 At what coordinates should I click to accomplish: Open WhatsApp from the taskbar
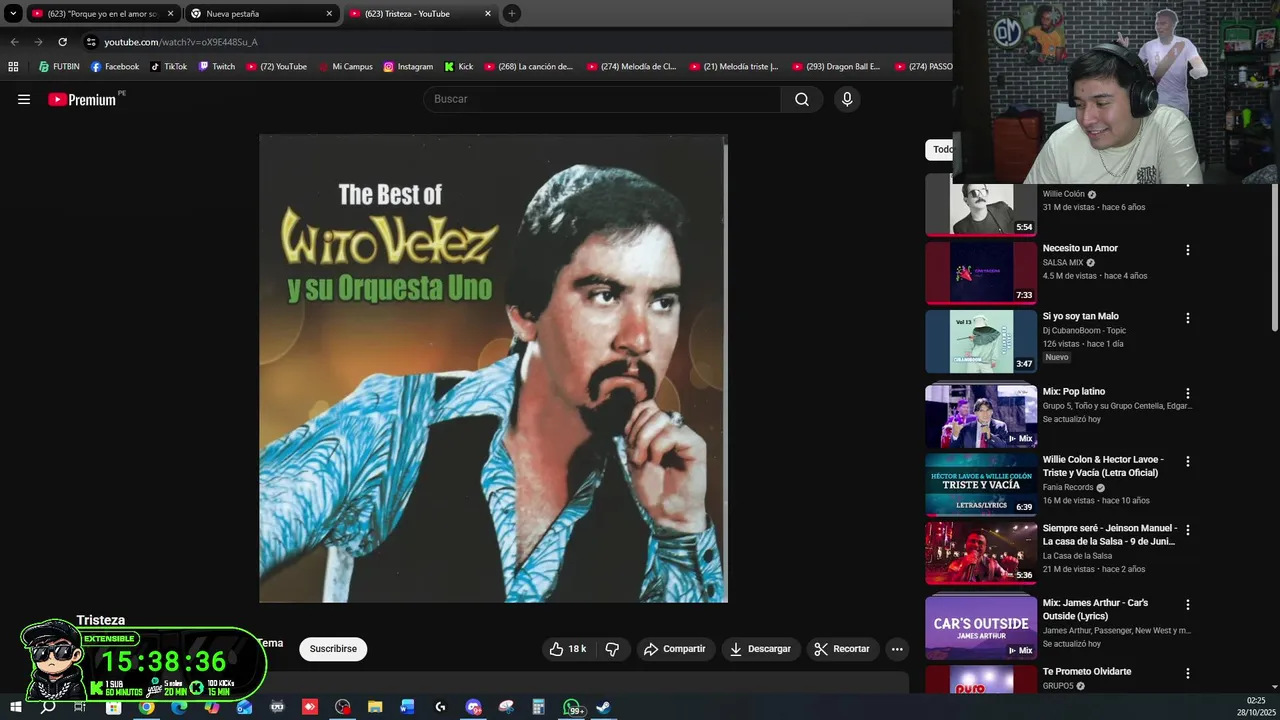[x=572, y=707]
